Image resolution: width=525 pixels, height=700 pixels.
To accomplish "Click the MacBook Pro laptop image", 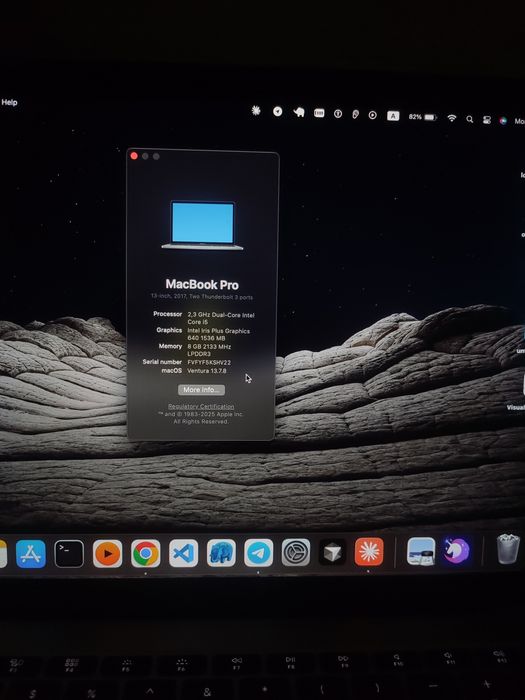I will [x=202, y=225].
